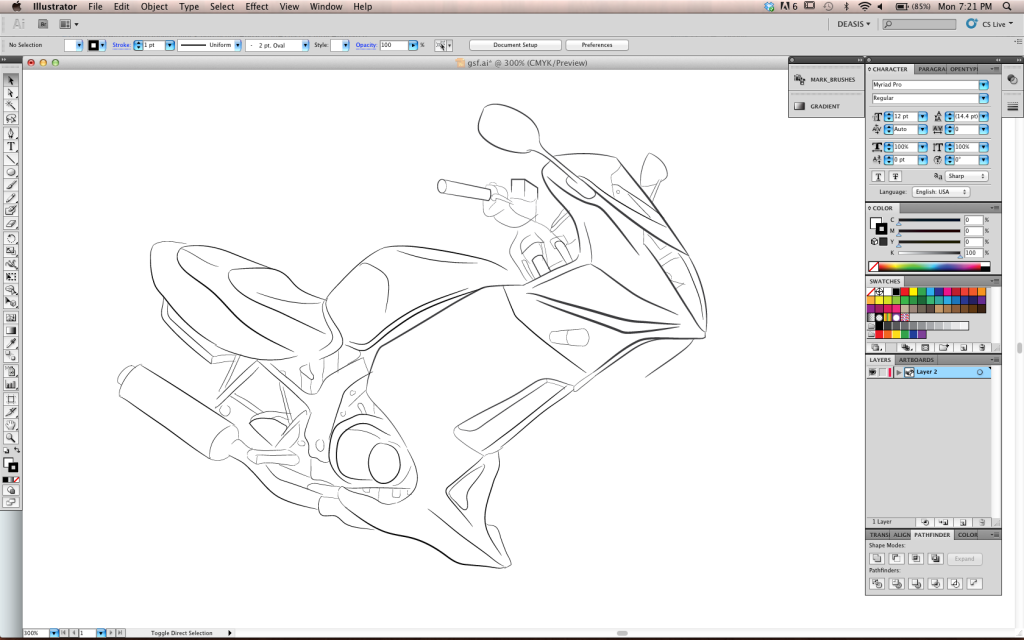
Task: Click the Unite shape mode icon
Action: [877, 558]
